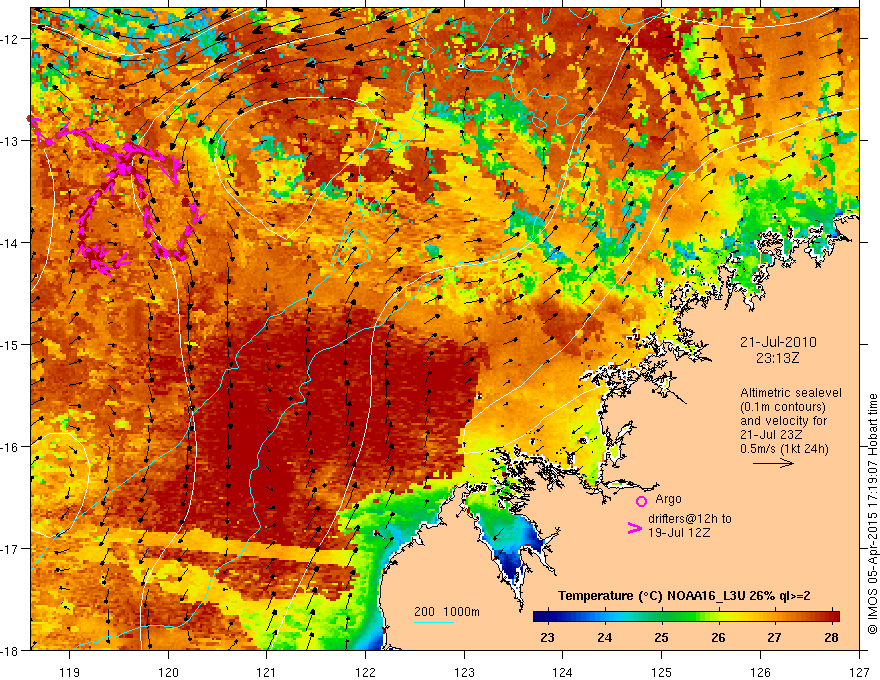Click the magenta Argo circle legend symbol

[641, 501]
